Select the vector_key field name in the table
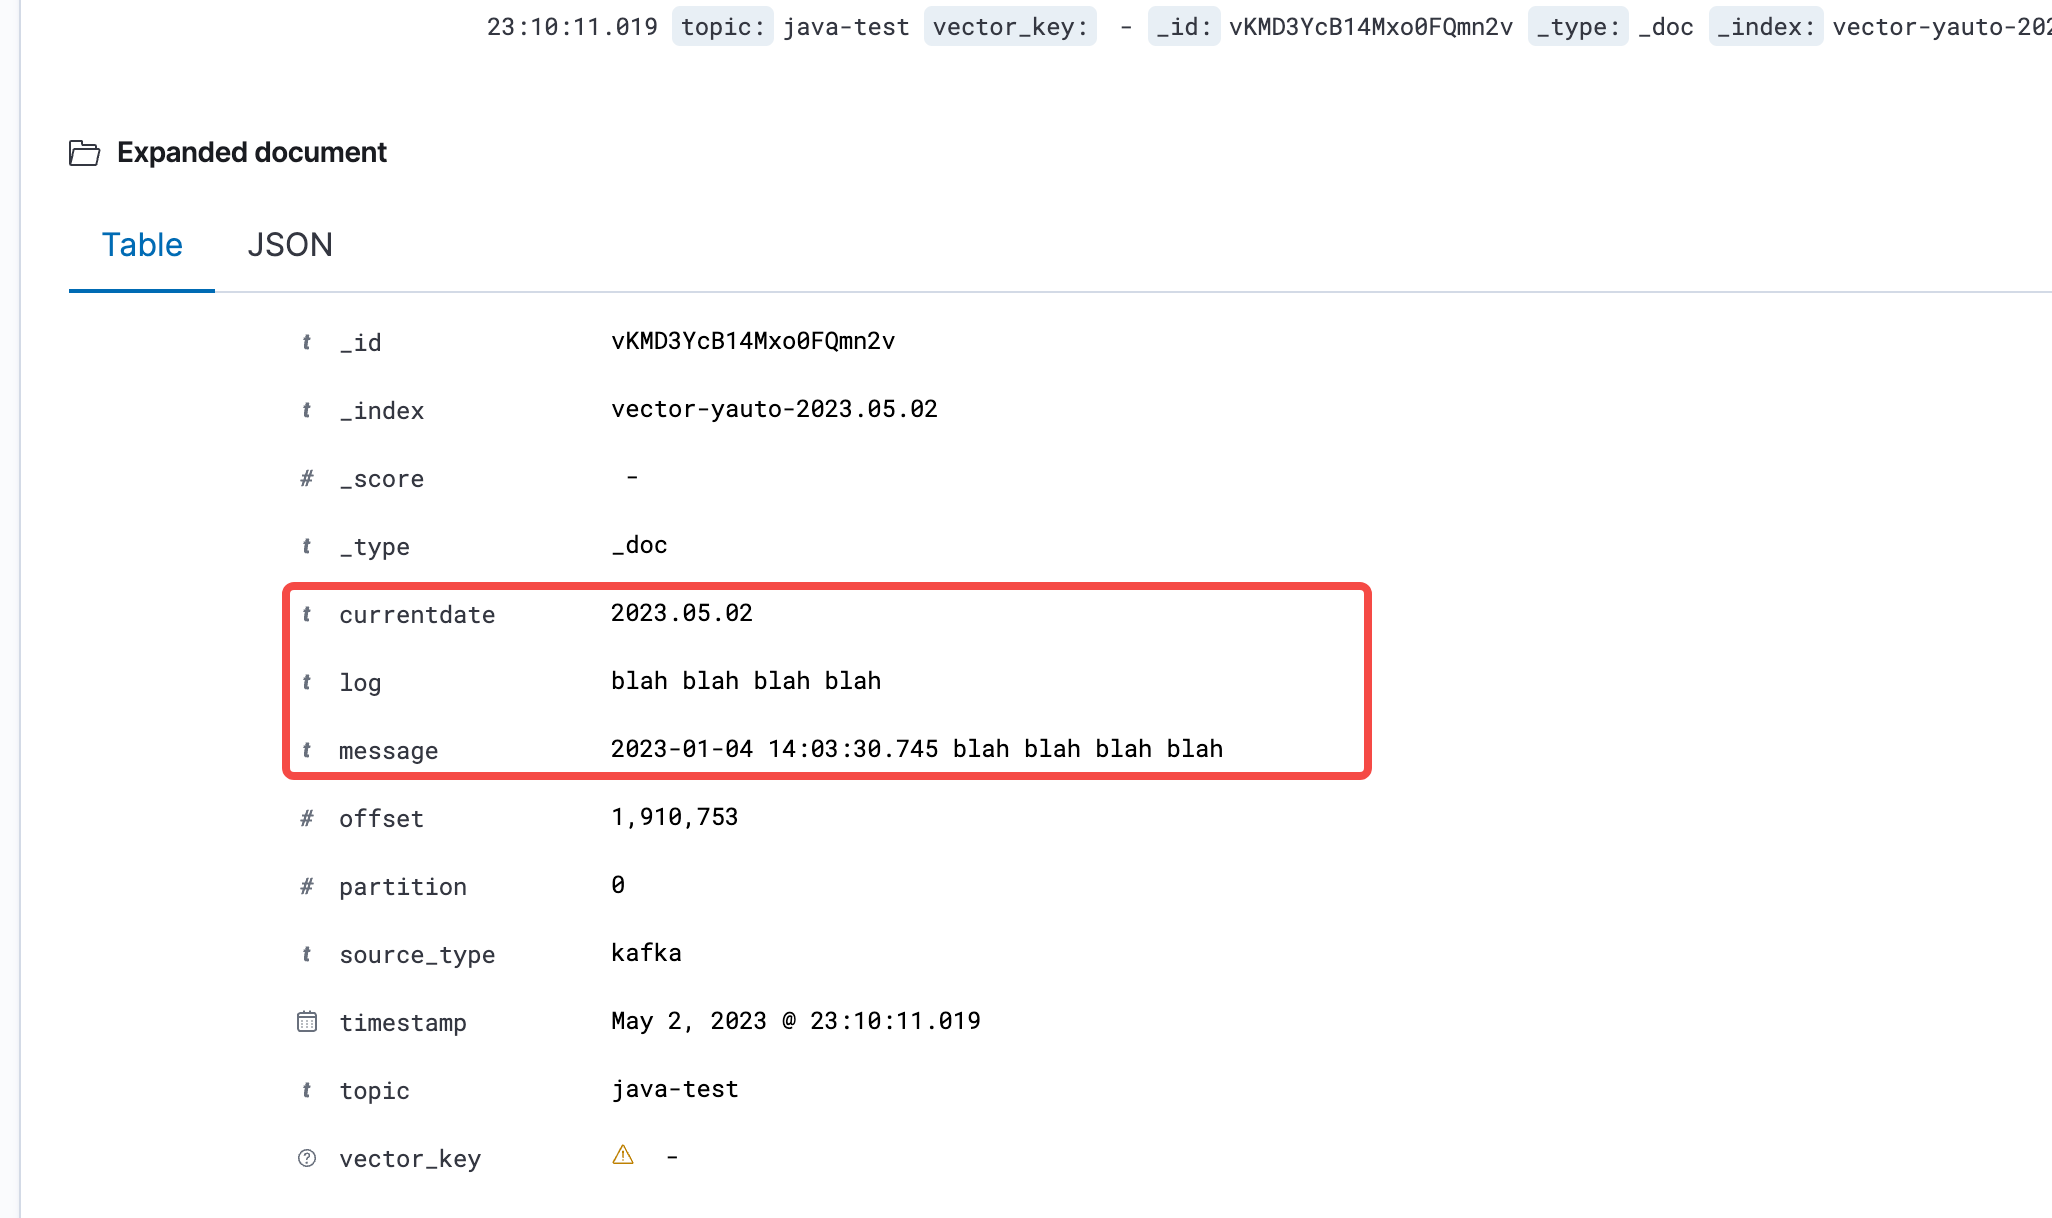 (x=410, y=1159)
